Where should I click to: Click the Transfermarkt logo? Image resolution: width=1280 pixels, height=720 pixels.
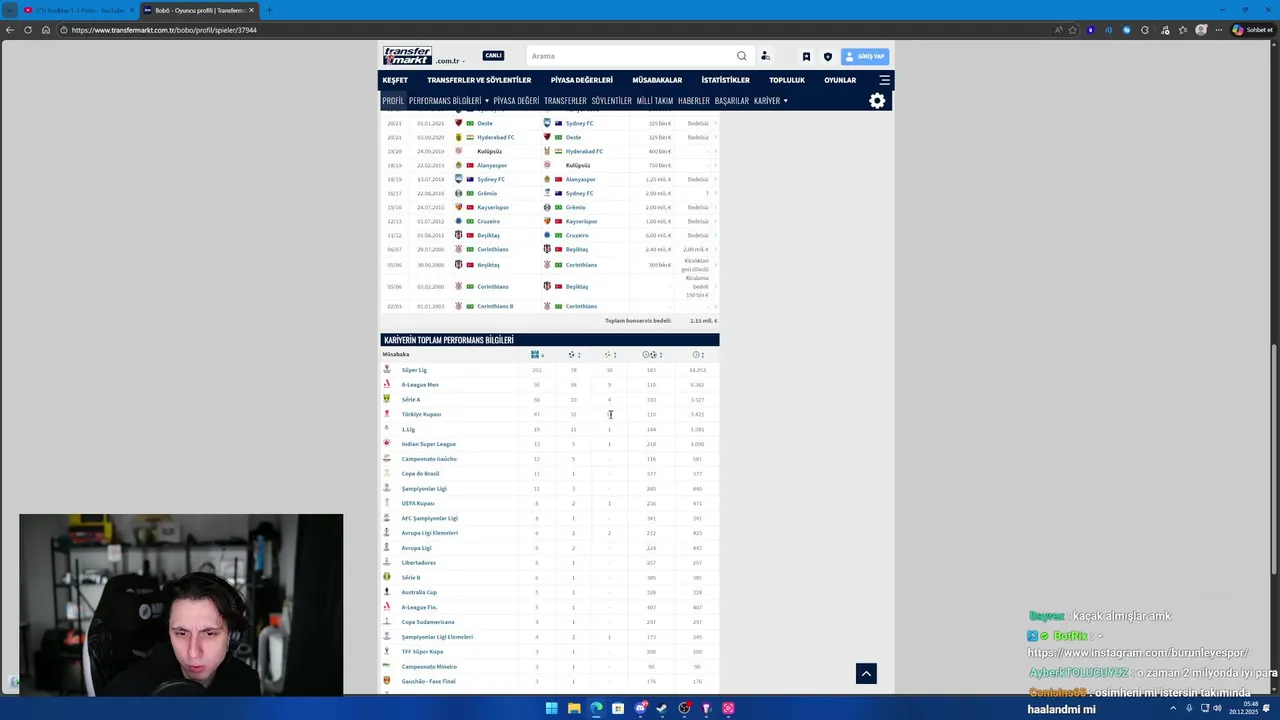pyautogui.click(x=407, y=56)
